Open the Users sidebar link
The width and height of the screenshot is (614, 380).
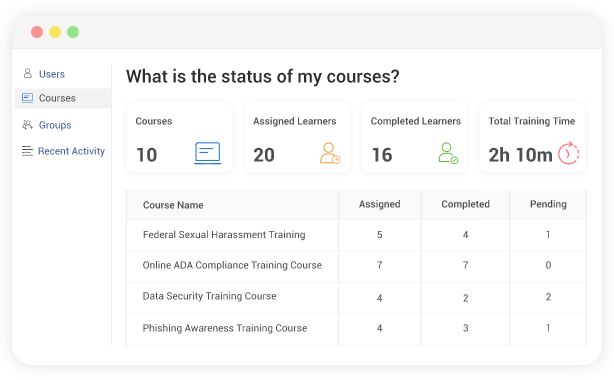pos(52,74)
